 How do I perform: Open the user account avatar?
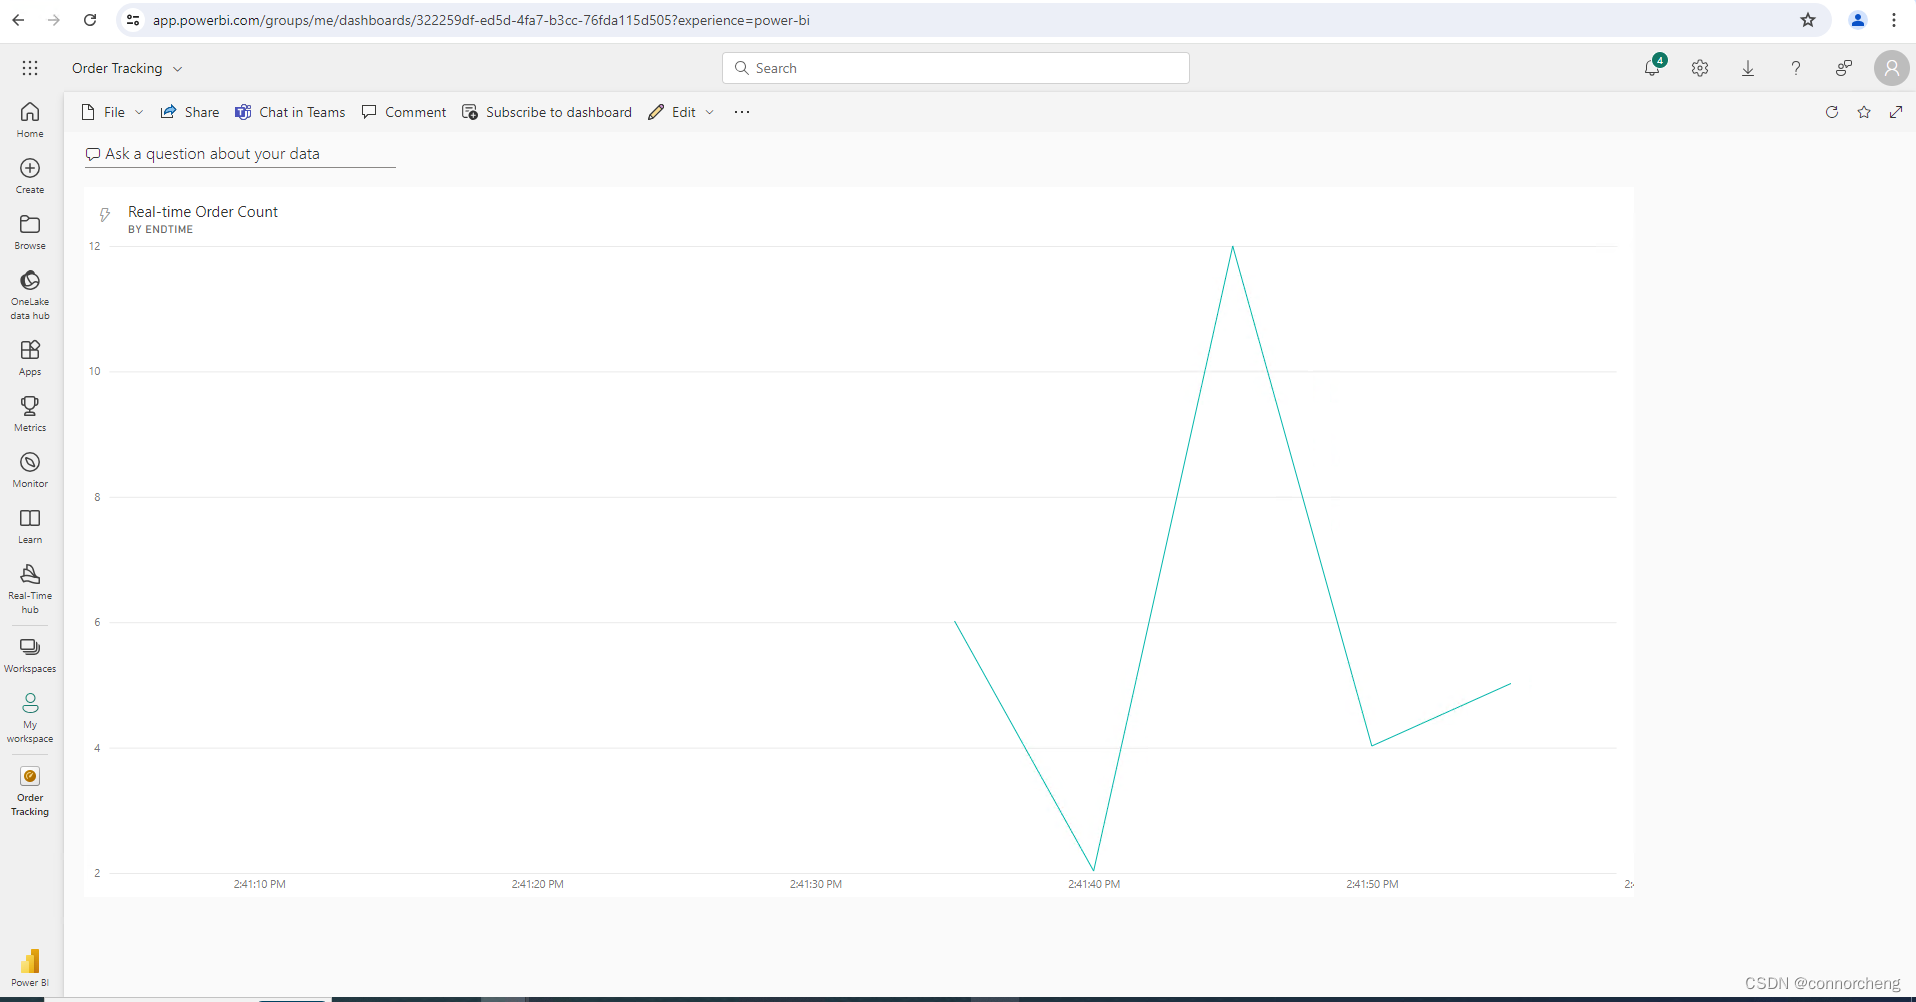[1892, 68]
